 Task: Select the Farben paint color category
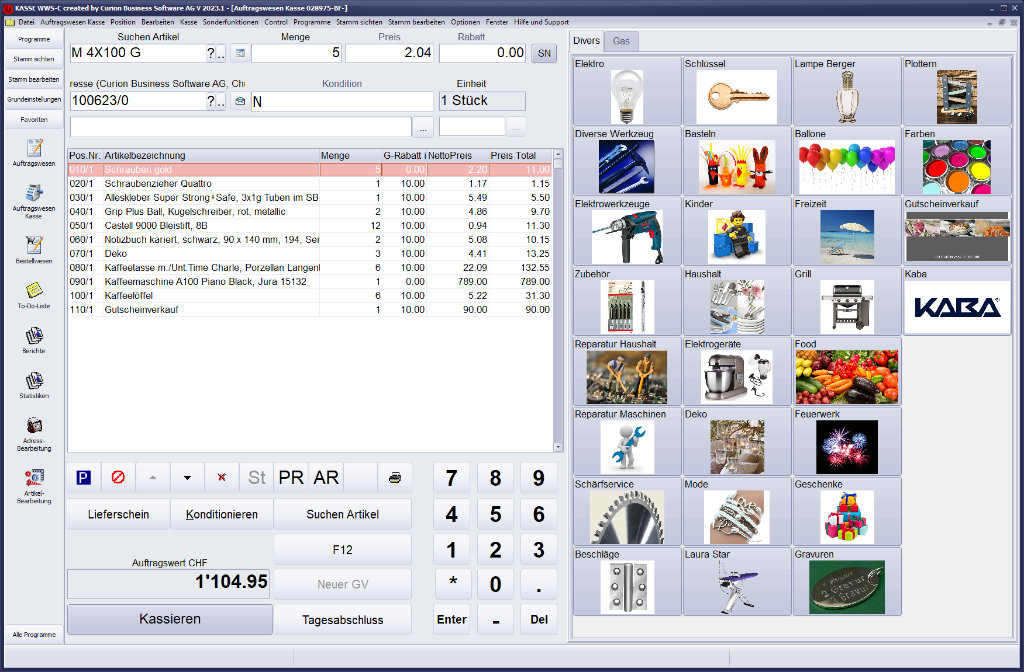tap(956, 161)
